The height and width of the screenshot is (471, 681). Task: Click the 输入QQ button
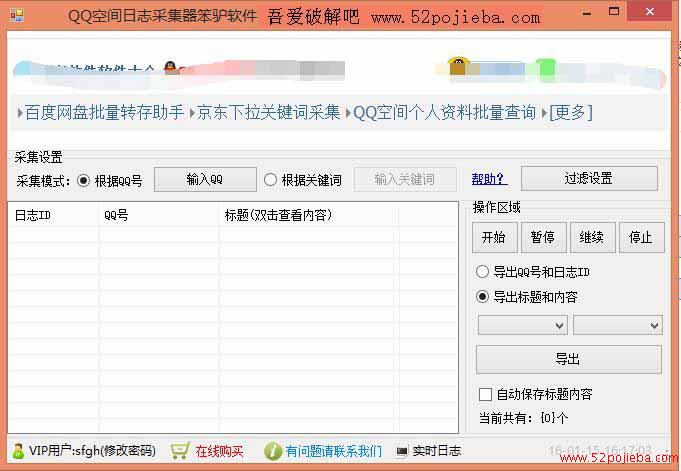point(205,179)
